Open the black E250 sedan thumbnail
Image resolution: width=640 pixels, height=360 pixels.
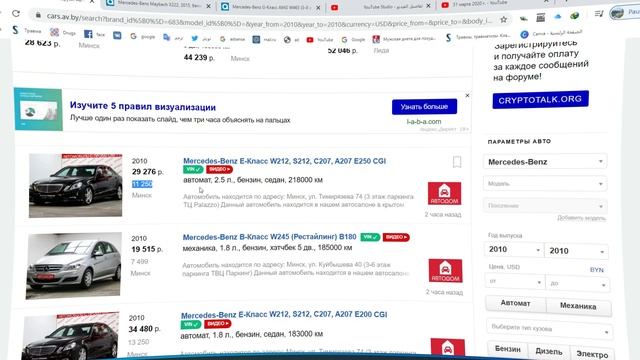tap(76, 185)
